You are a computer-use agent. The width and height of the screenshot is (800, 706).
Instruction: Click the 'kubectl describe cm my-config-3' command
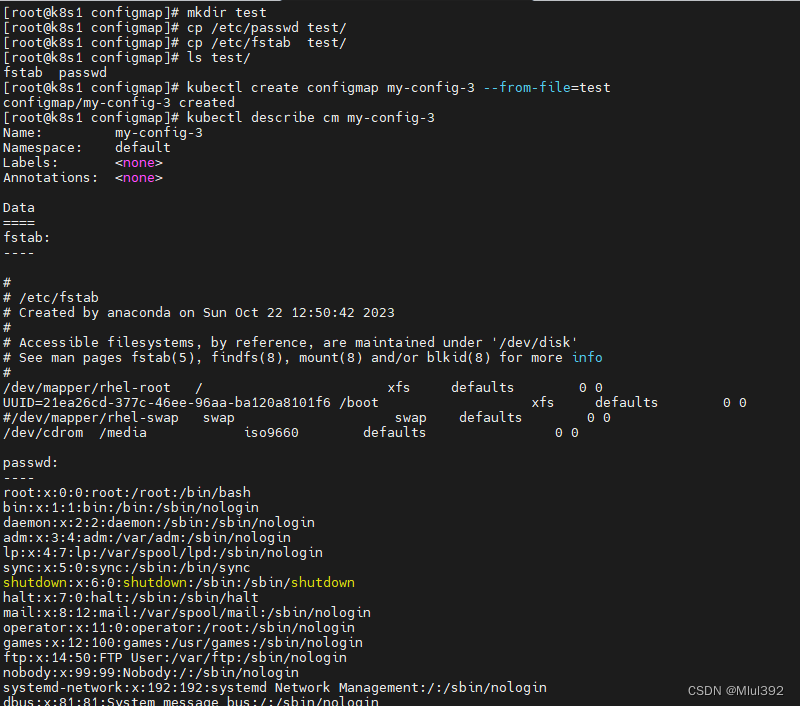click(x=310, y=117)
